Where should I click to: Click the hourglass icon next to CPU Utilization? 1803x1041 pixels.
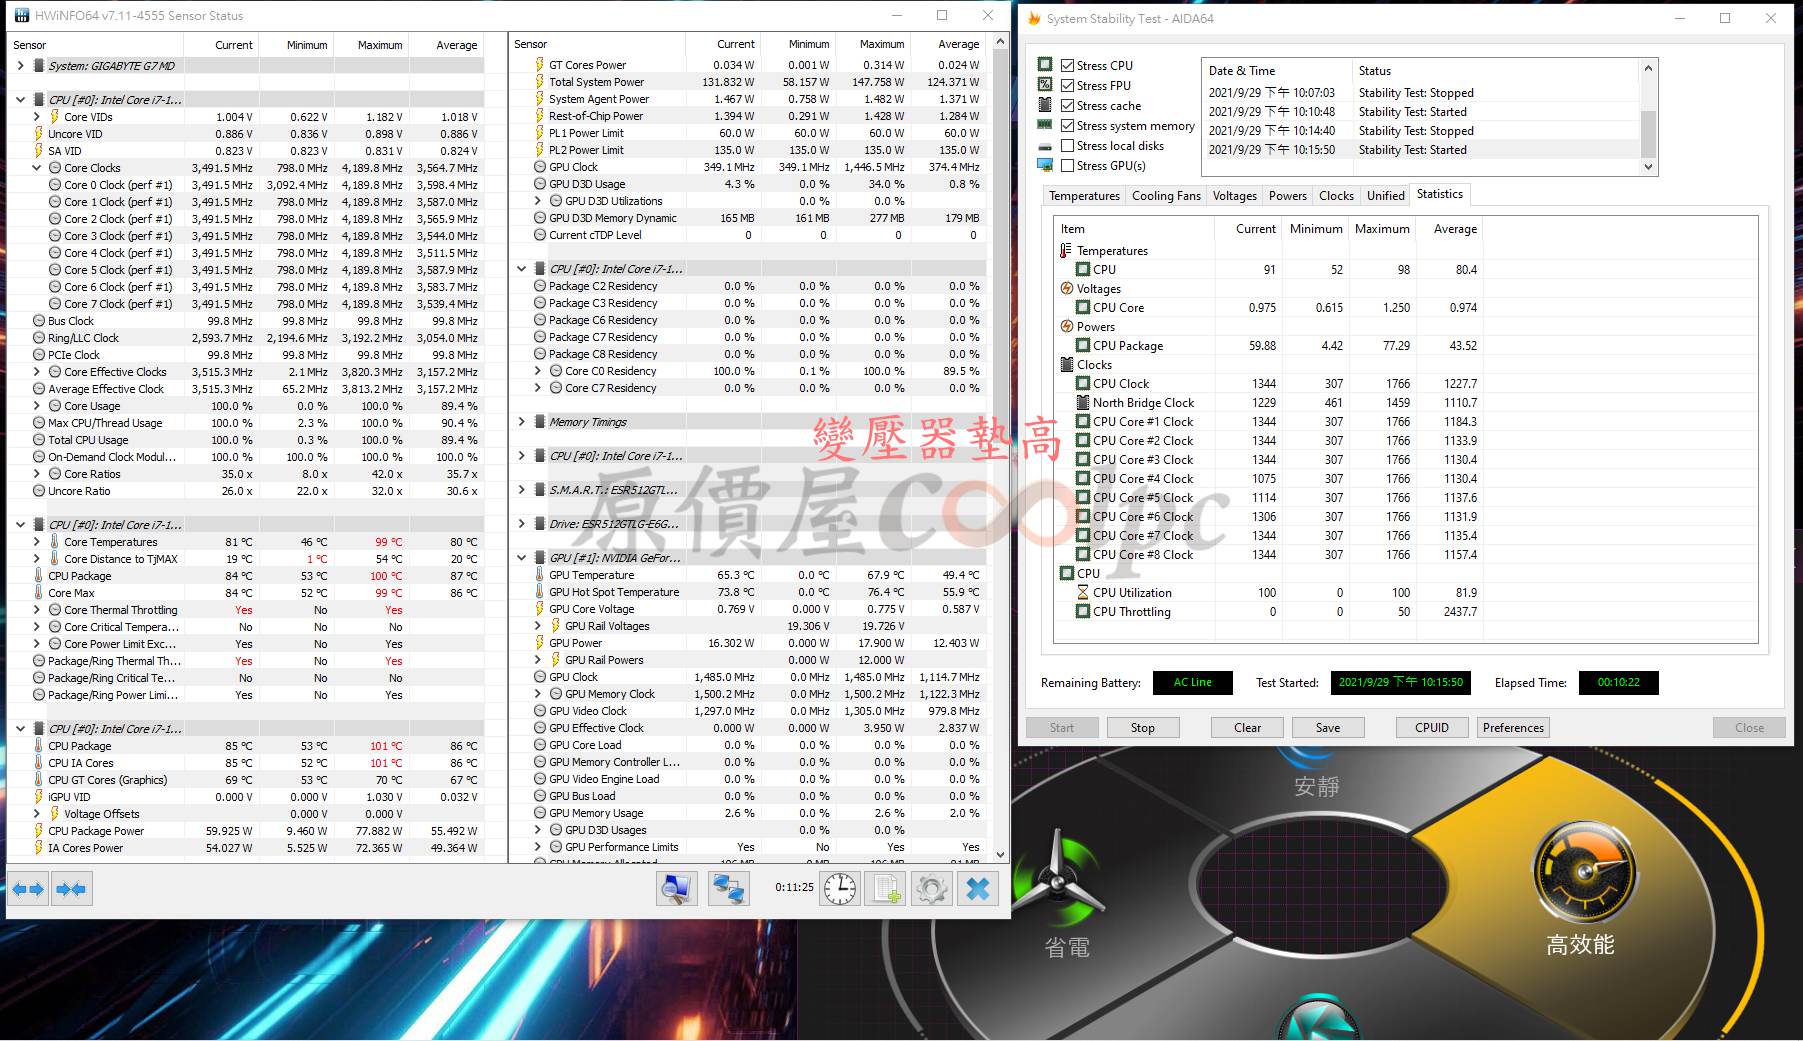pos(1082,592)
